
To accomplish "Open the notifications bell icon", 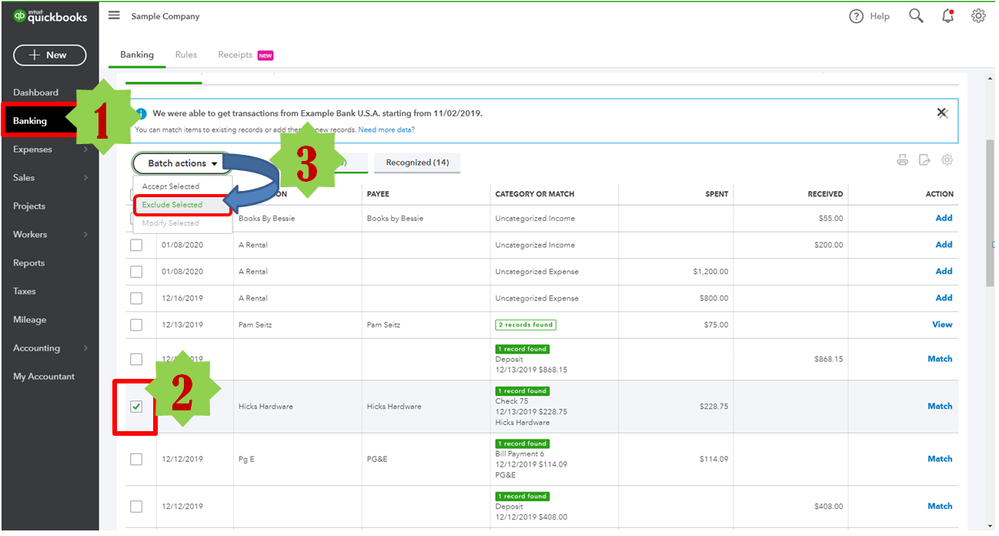I will (948, 16).
